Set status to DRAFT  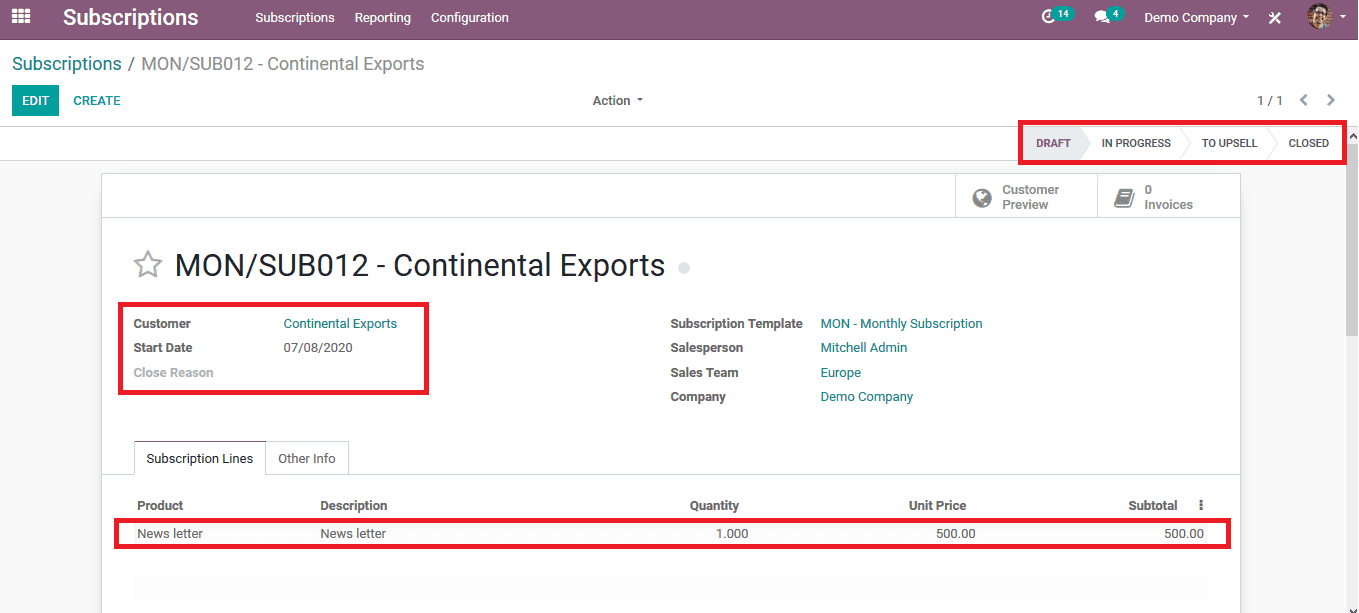[x=1053, y=143]
